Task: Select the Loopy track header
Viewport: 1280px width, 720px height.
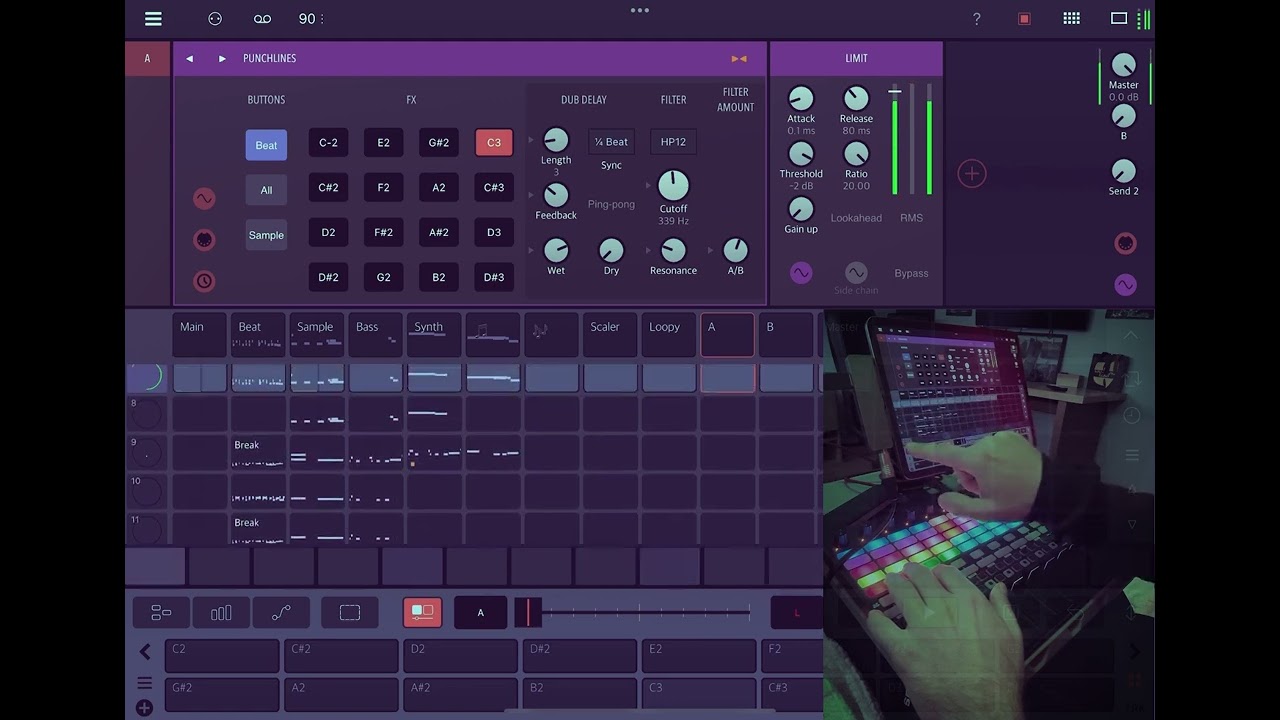Action: tap(668, 335)
